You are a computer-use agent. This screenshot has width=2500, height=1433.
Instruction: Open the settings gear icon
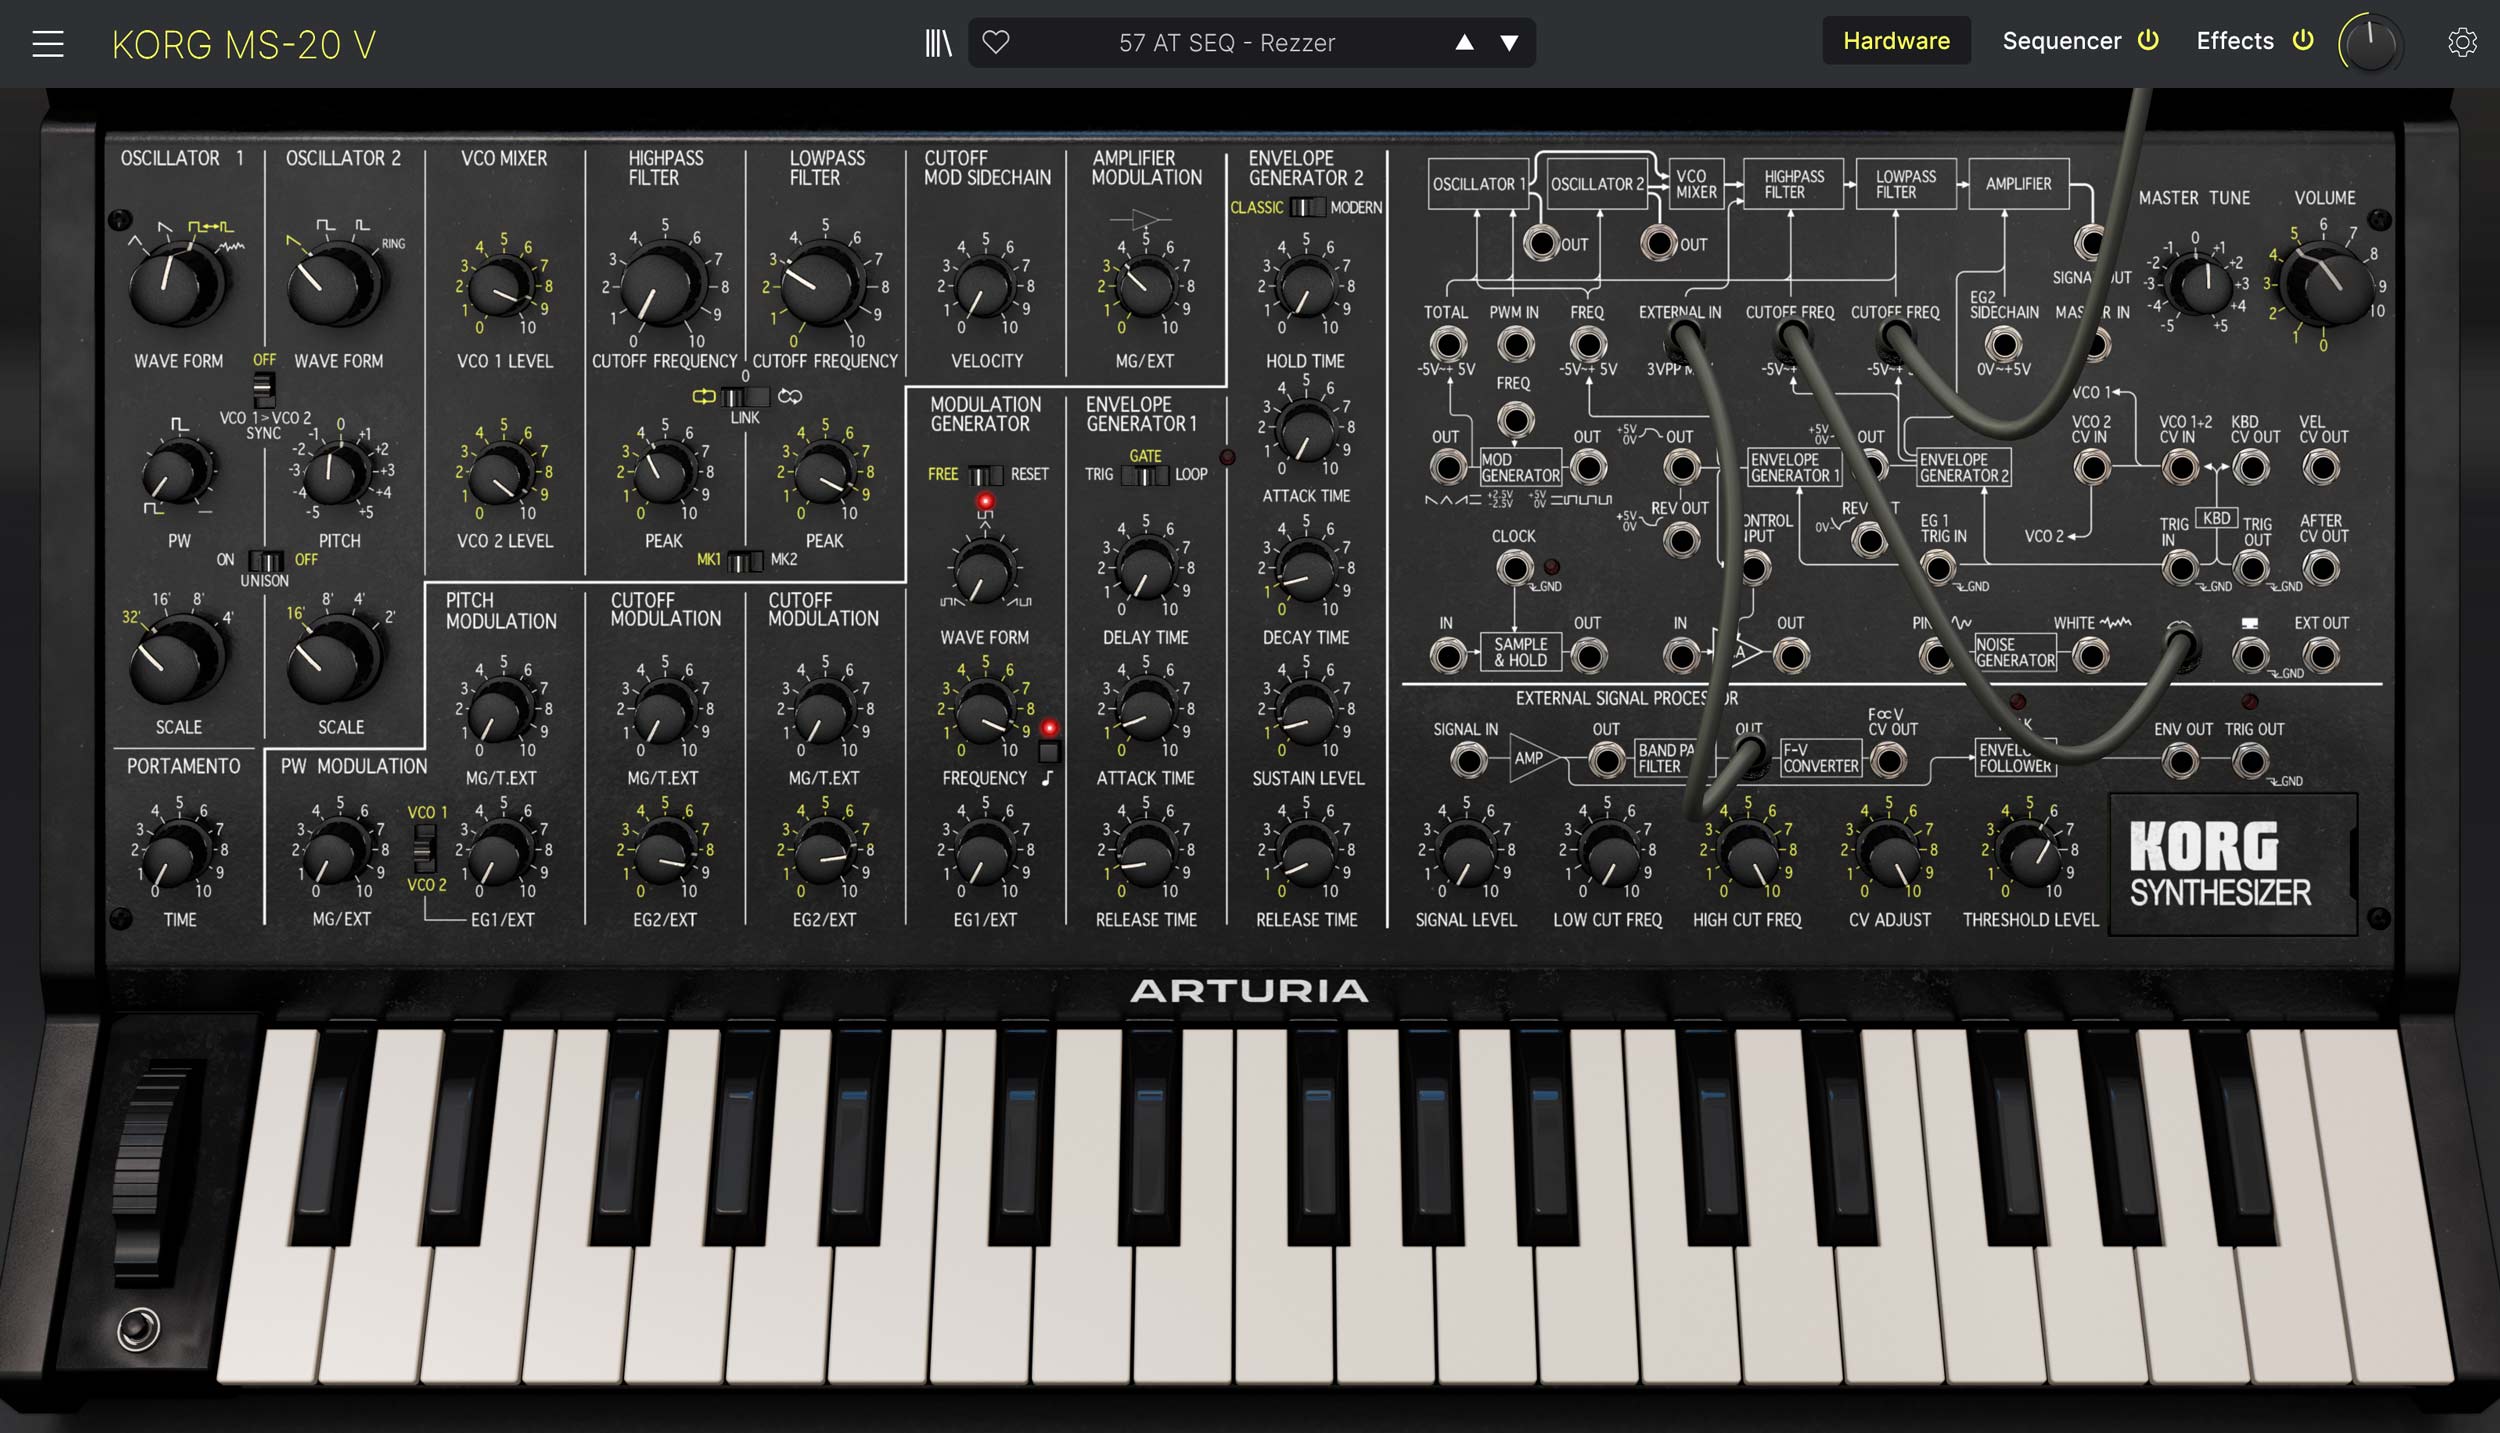tap(2461, 43)
